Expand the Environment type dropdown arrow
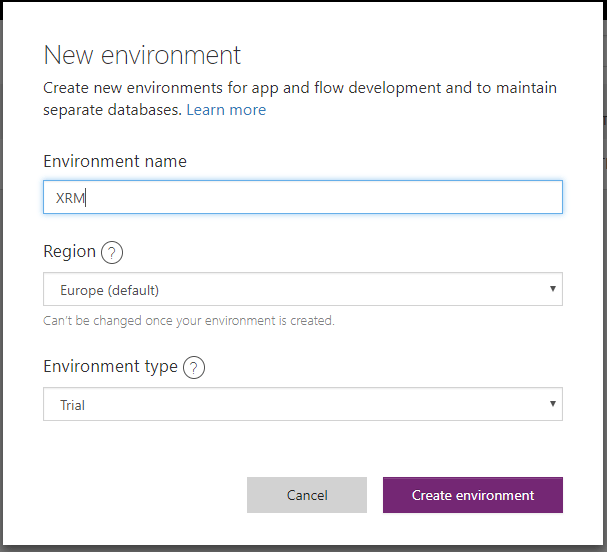Screen dimensions: 607x552 [x=552, y=404]
